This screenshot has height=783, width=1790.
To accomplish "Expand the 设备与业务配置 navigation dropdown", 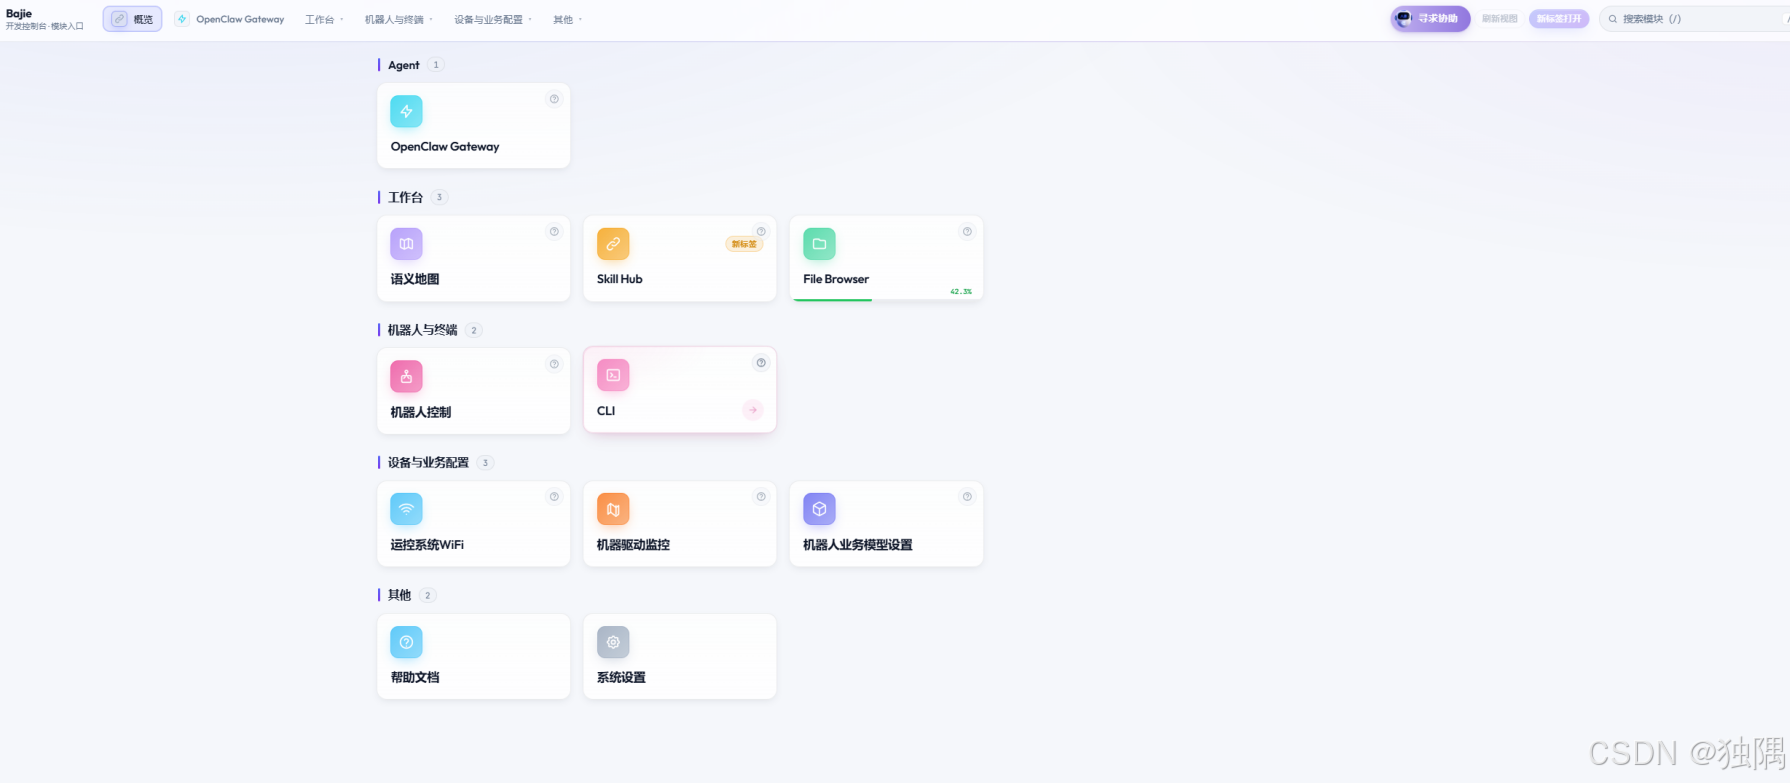I will click(493, 19).
